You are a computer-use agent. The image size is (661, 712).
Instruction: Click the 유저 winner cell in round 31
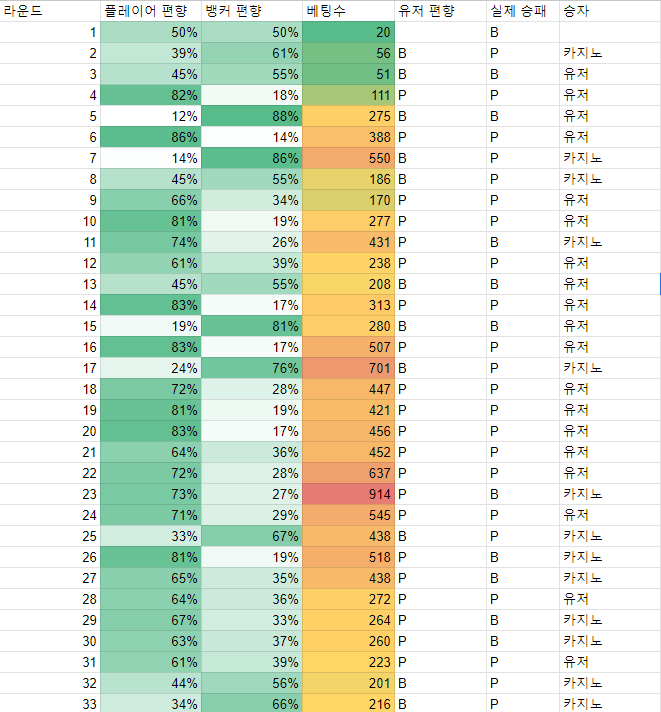pyautogui.click(x=610, y=662)
